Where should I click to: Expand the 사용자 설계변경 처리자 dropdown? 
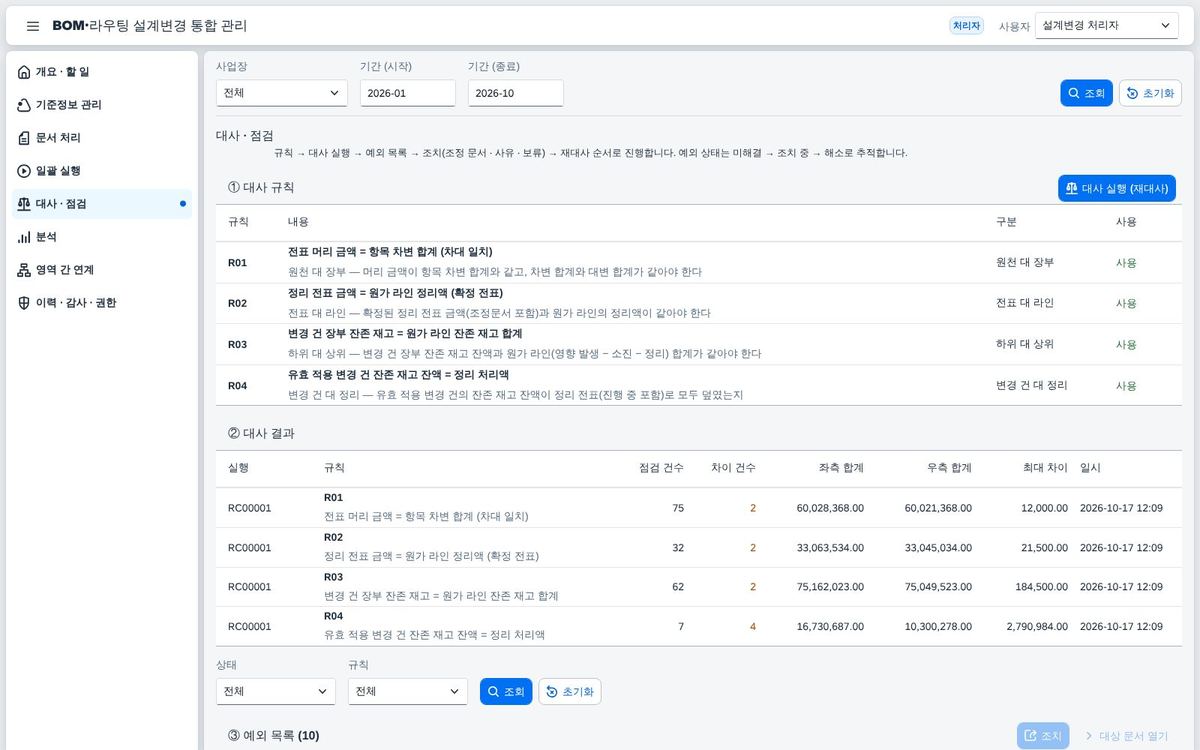[1107, 26]
